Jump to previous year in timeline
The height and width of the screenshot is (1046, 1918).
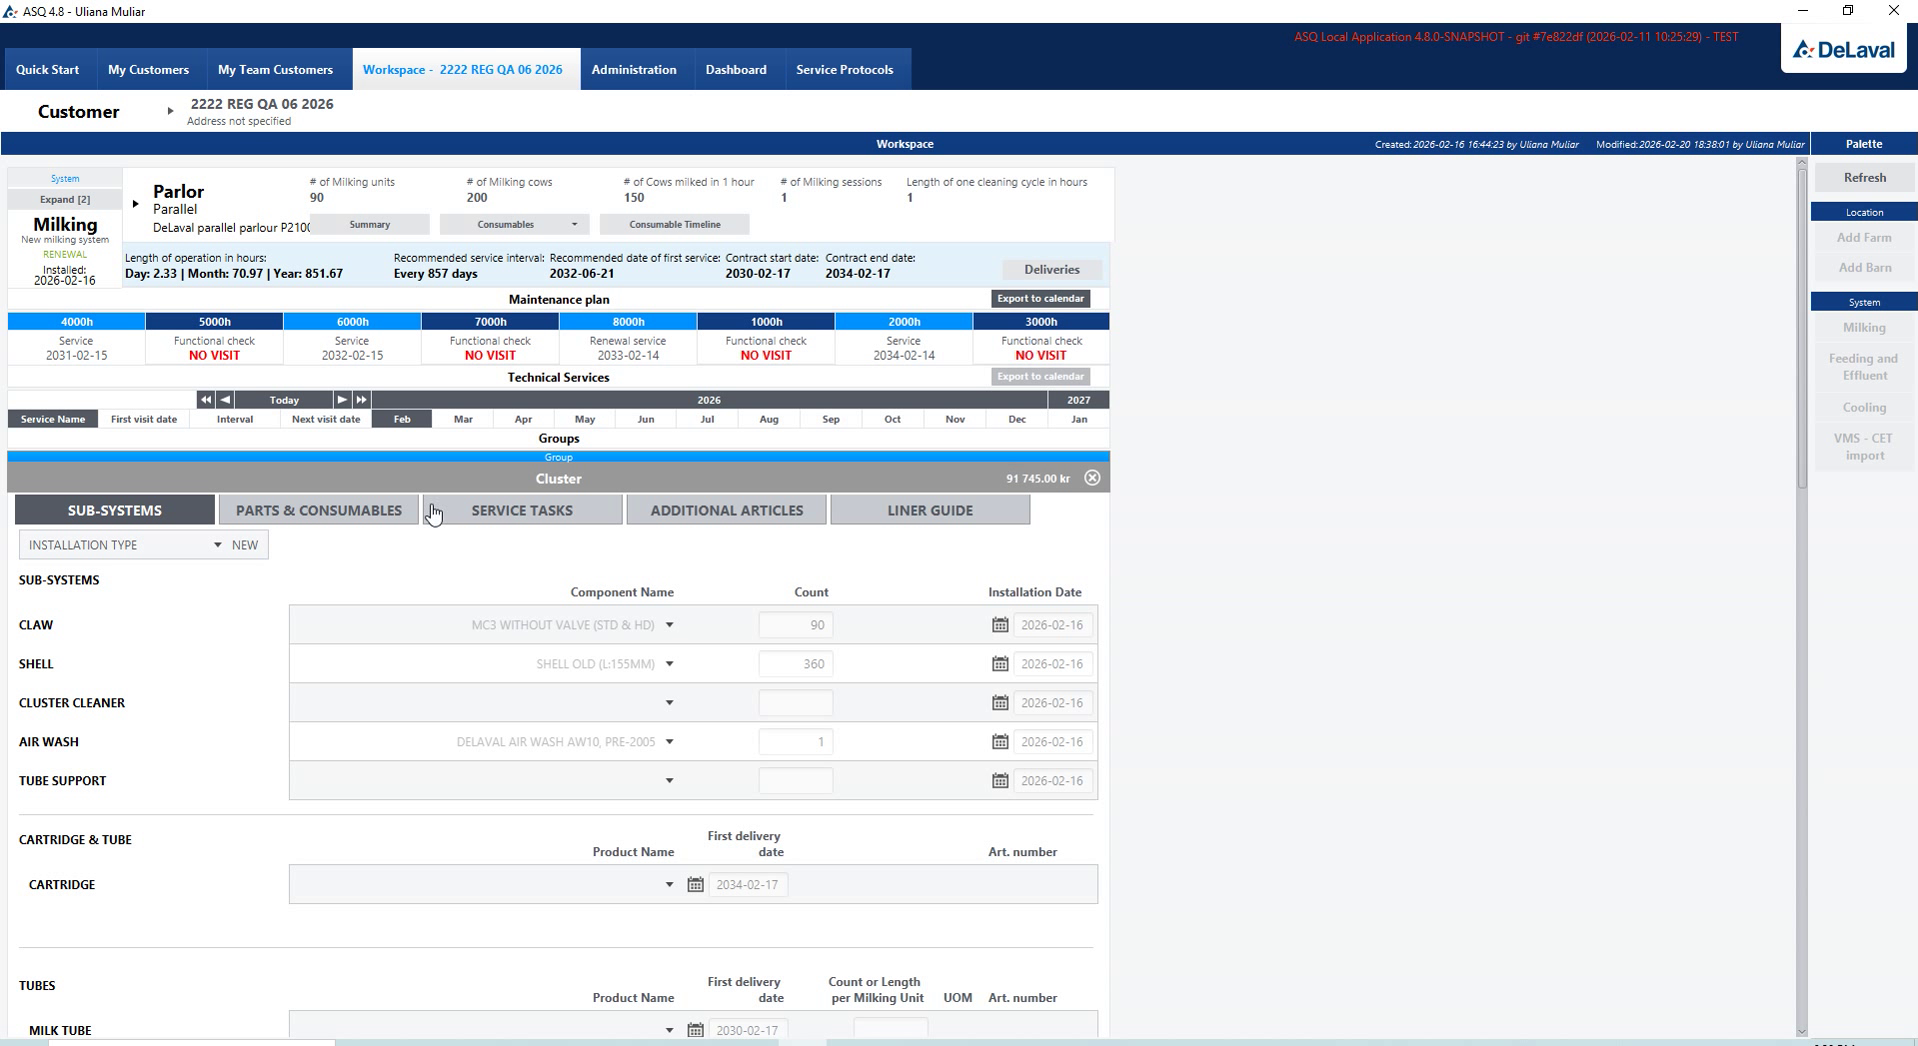pos(205,400)
